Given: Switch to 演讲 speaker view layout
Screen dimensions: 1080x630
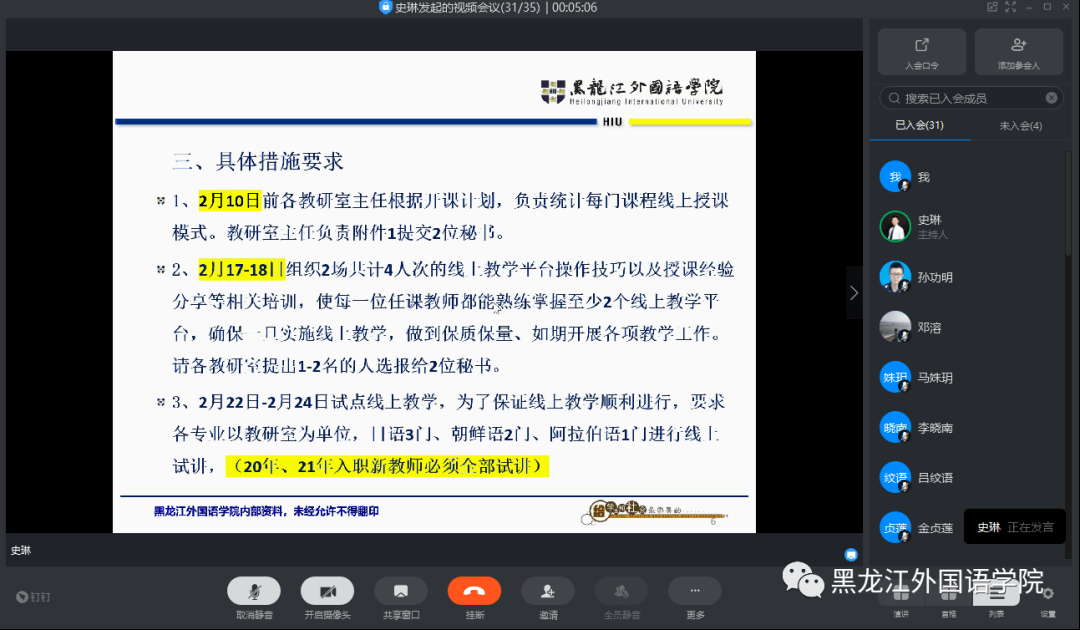Looking at the screenshot, I should 901,602.
